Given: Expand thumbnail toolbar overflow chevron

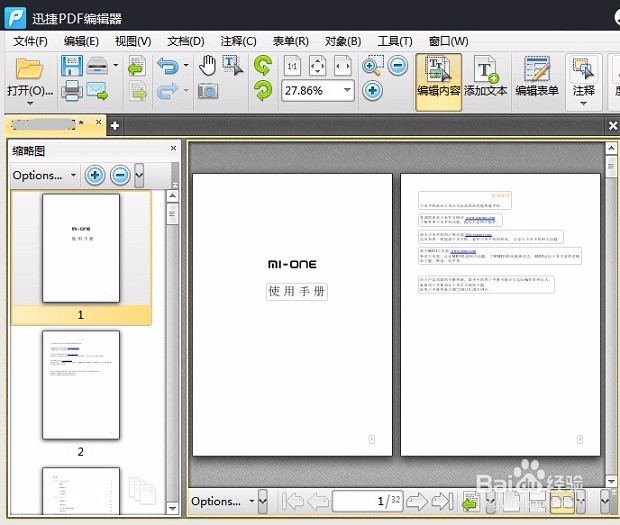Looking at the screenshot, I should (x=139, y=175).
